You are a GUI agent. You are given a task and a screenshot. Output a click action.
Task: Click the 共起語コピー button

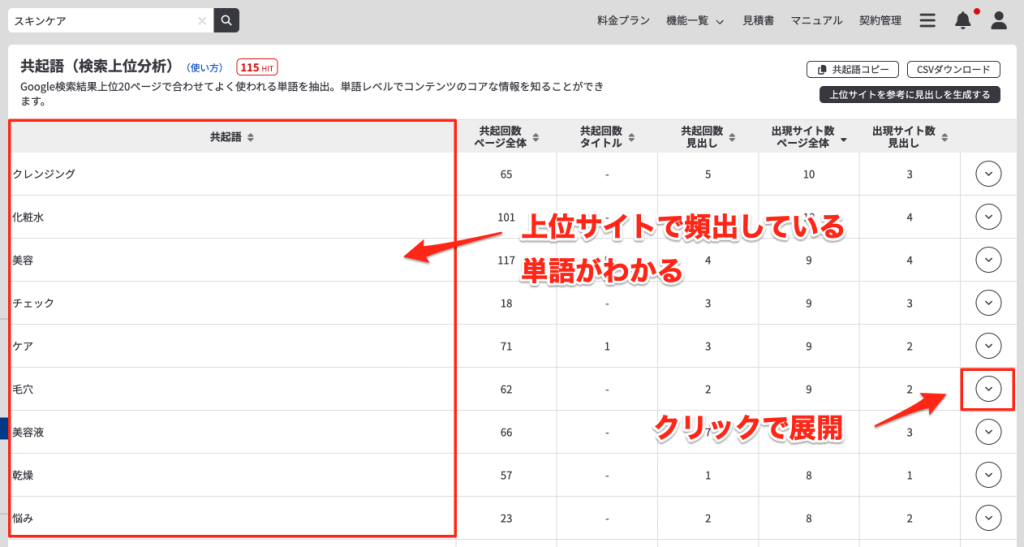tap(852, 70)
